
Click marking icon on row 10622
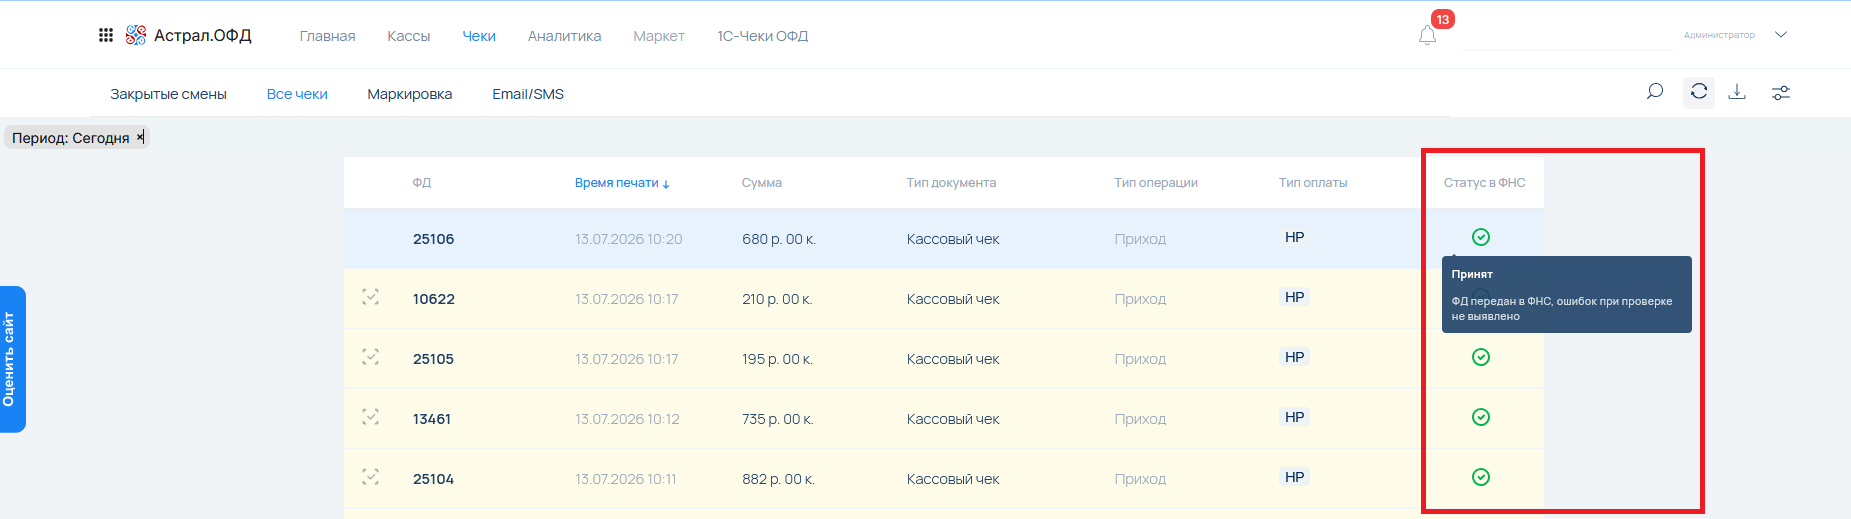[x=370, y=297]
